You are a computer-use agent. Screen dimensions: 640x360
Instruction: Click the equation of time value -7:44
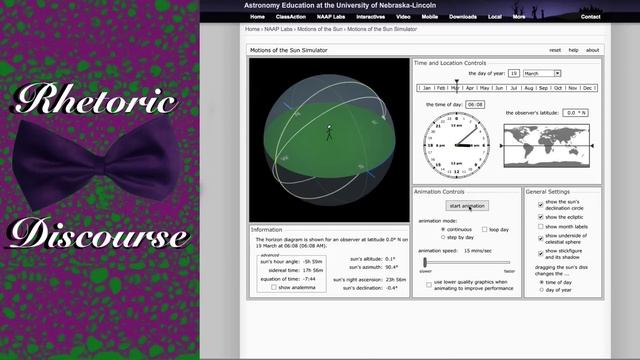click(309, 279)
